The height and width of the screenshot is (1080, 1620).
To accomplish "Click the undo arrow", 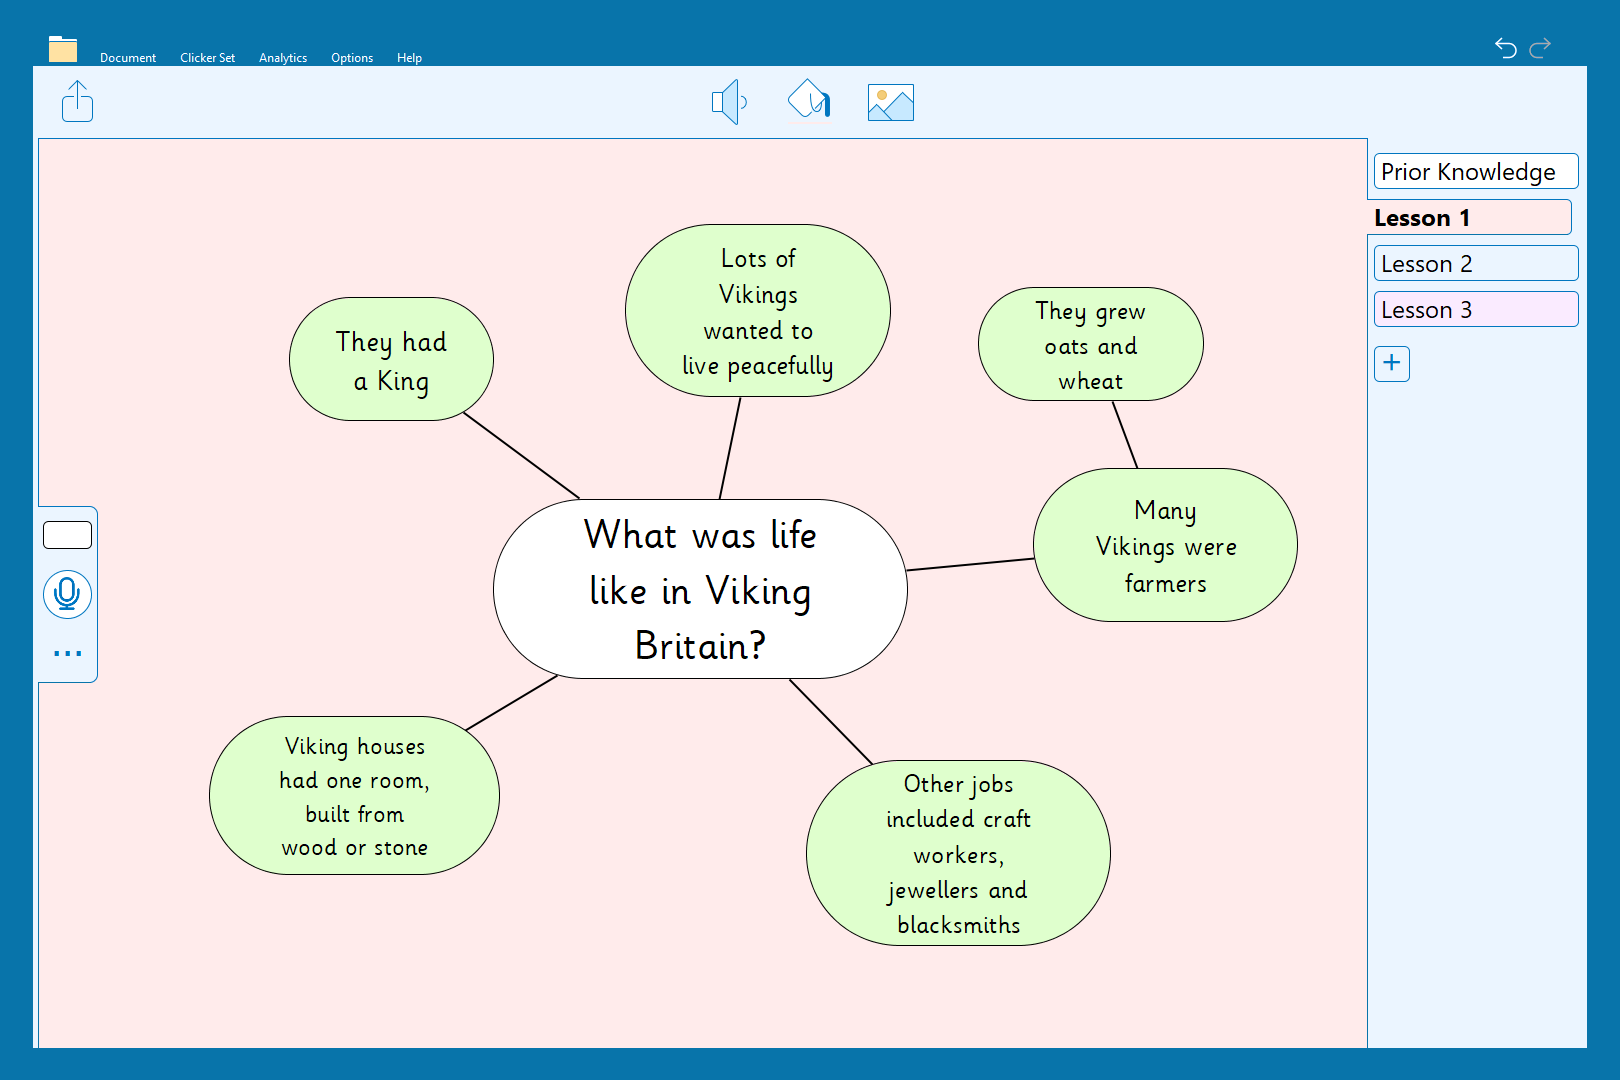I will (x=1505, y=47).
